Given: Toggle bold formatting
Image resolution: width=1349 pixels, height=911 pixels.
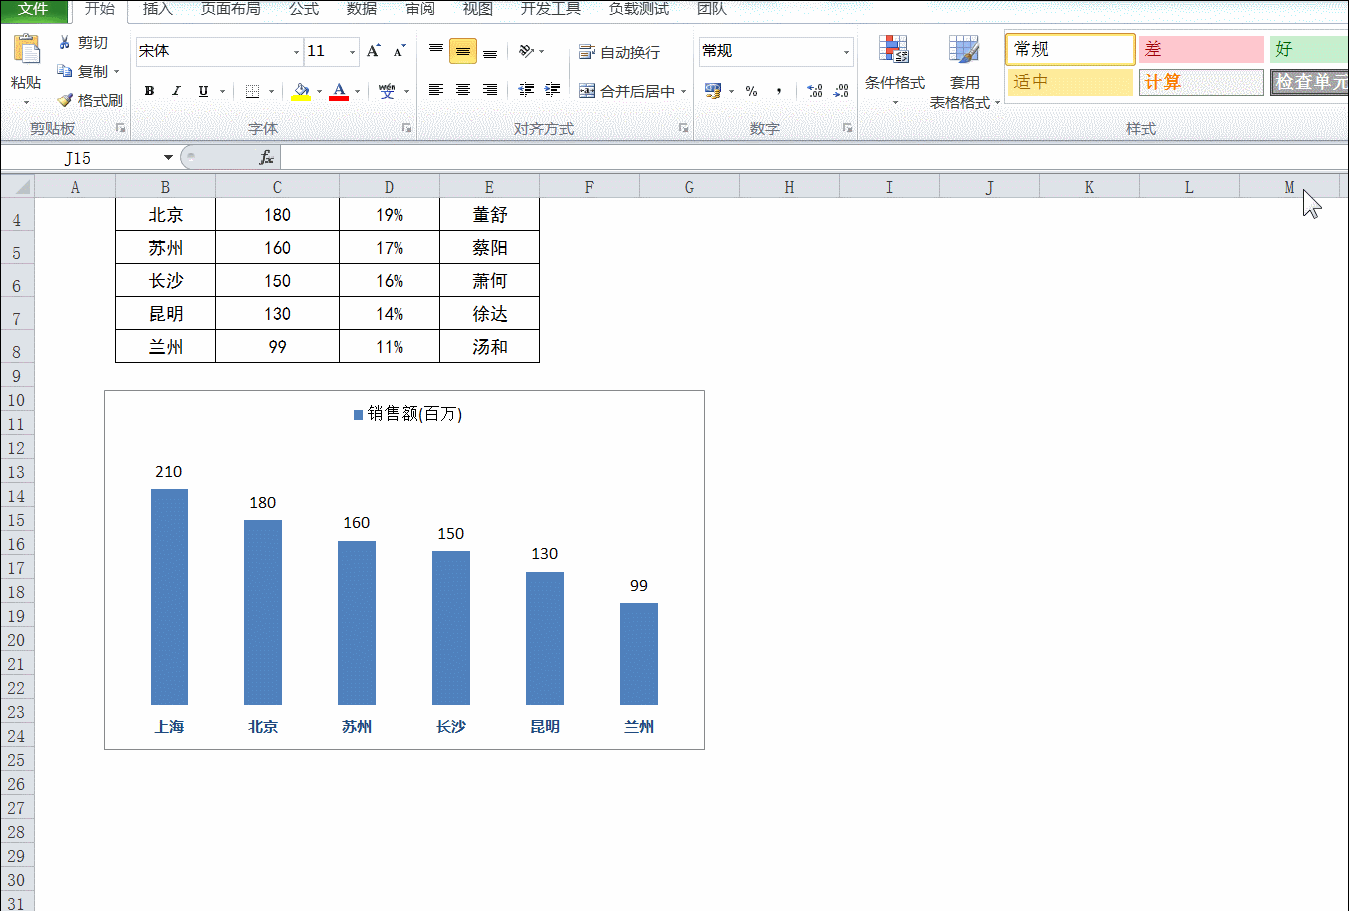Looking at the screenshot, I should coord(149,91).
